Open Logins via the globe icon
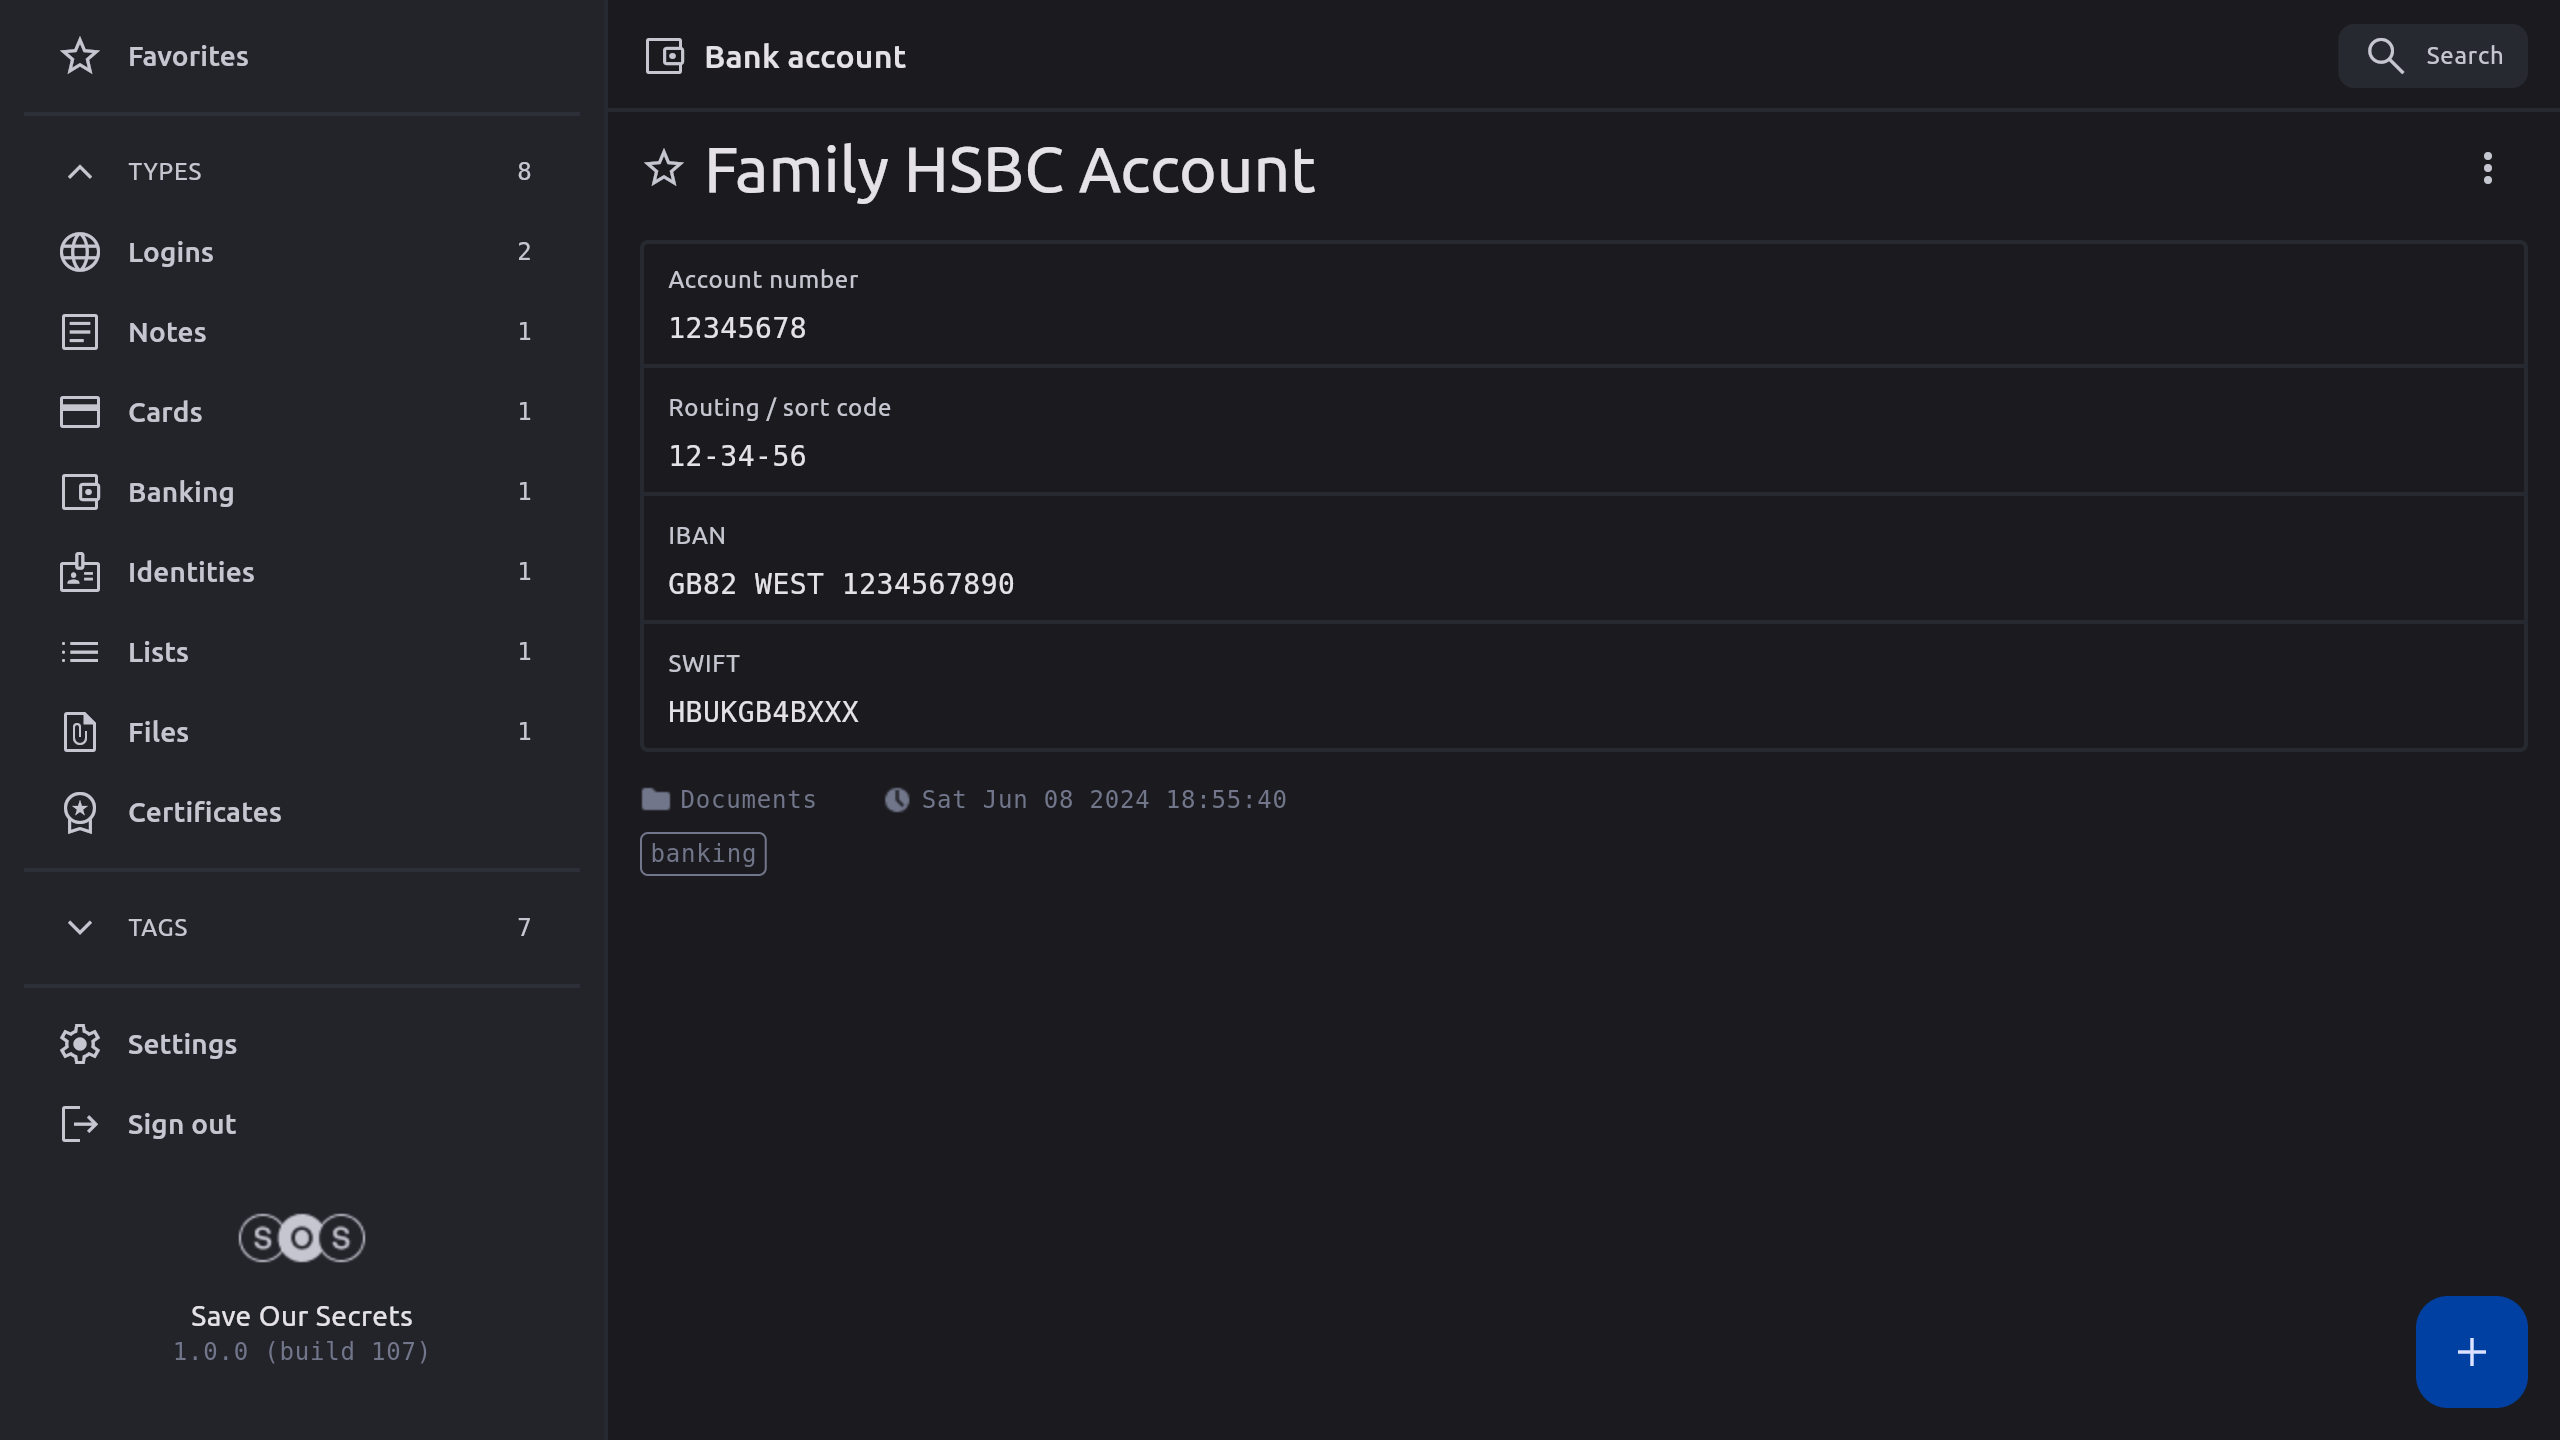Screen dimensions: 2560x1440 point(80,252)
